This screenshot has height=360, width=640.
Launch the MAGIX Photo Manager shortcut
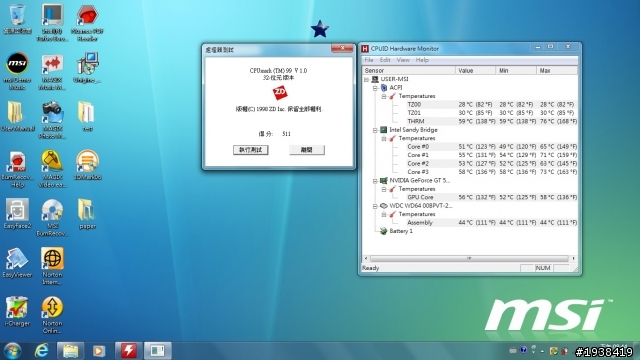pyautogui.click(x=52, y=120)
